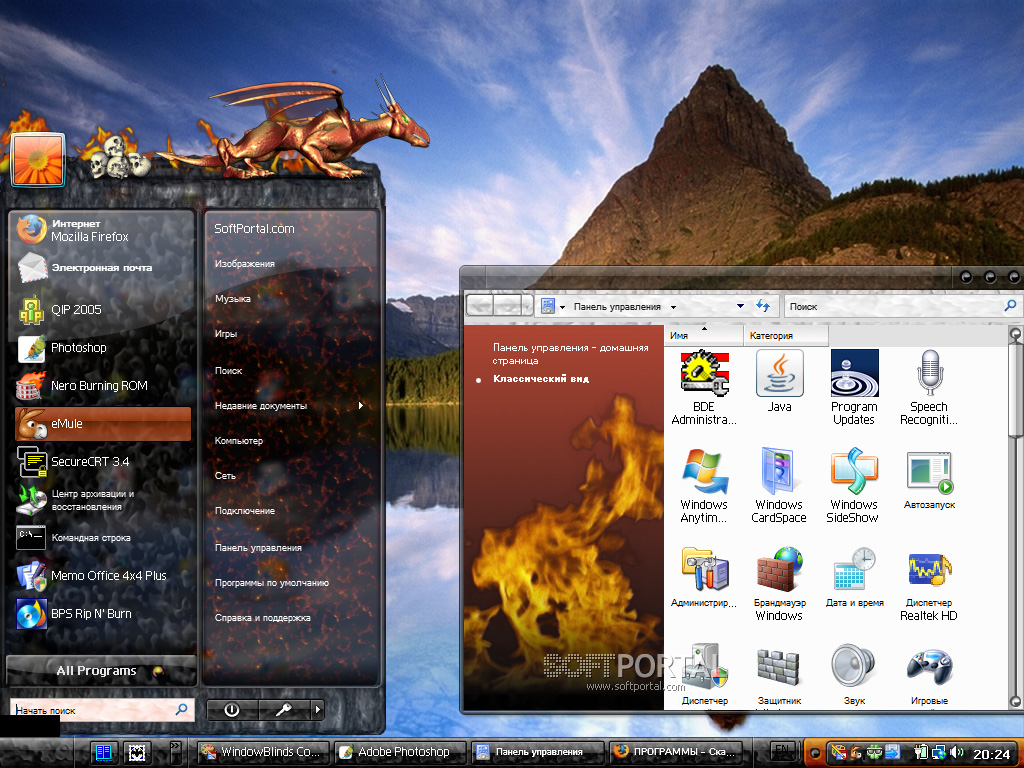
Task: Click the taskbar clock 20:24
Action: pyautogui.click(x=991, y=754)
